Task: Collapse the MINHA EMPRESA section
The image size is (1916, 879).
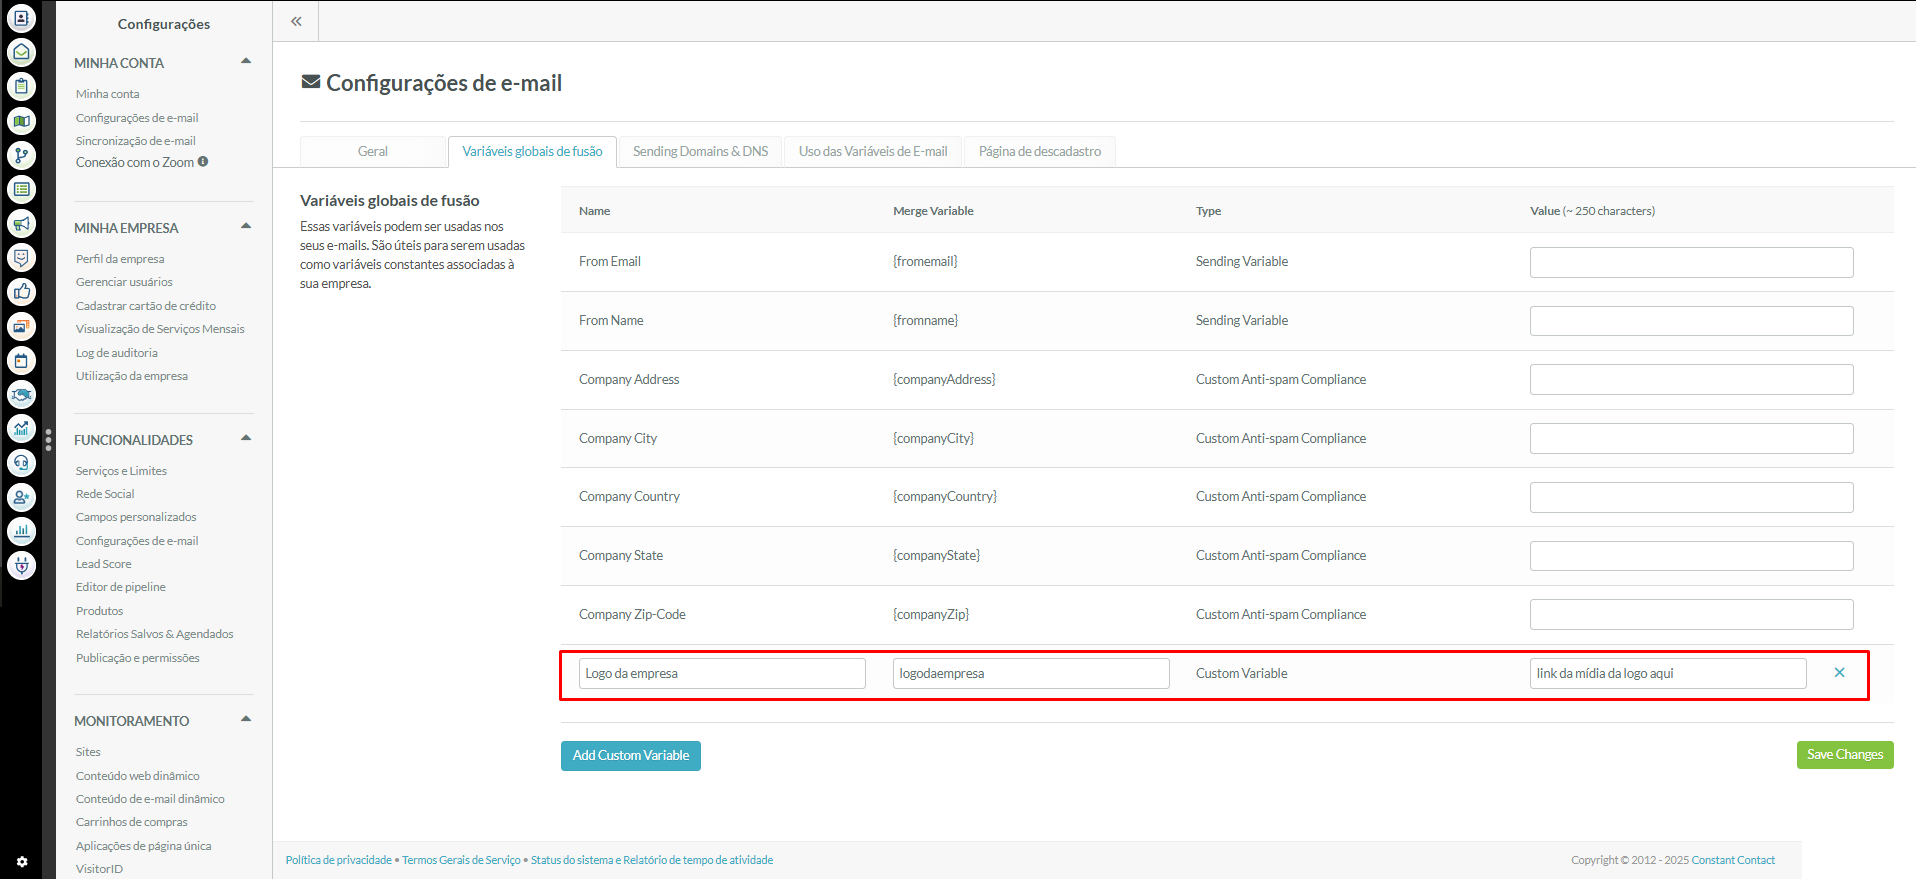Action: pos(246,227)
